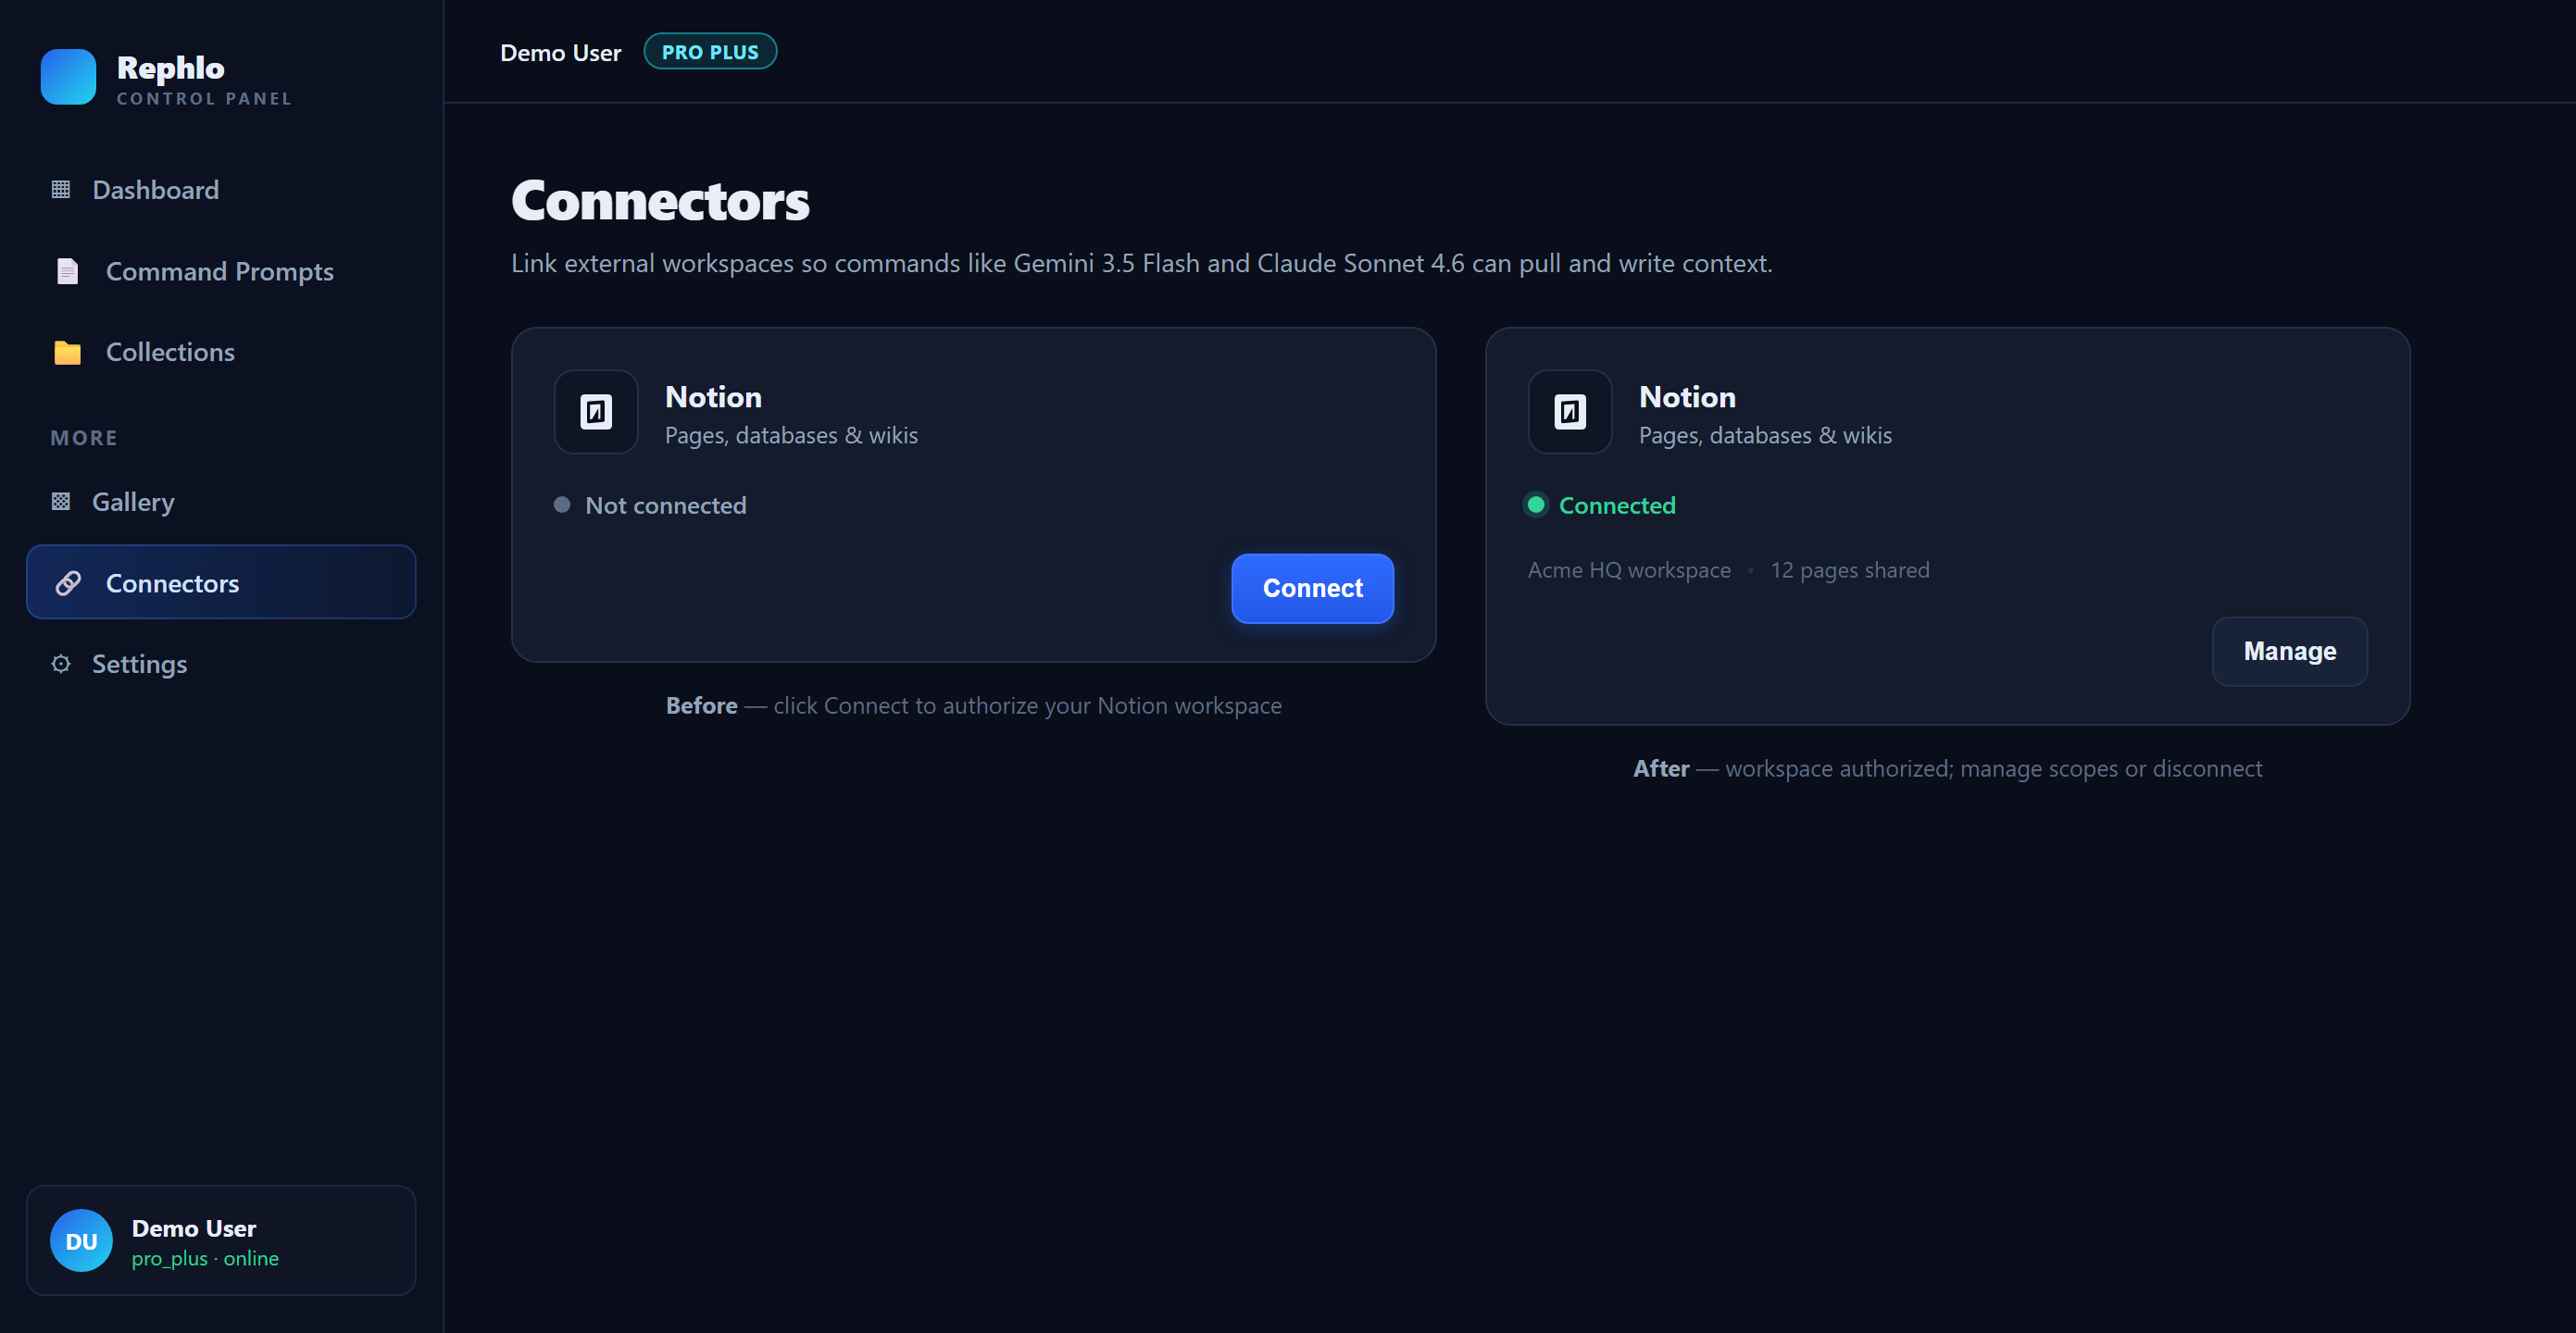Click the Collections folder icon
The height and width of the screenshot is (1333, 2576).
tap(68, 352)
